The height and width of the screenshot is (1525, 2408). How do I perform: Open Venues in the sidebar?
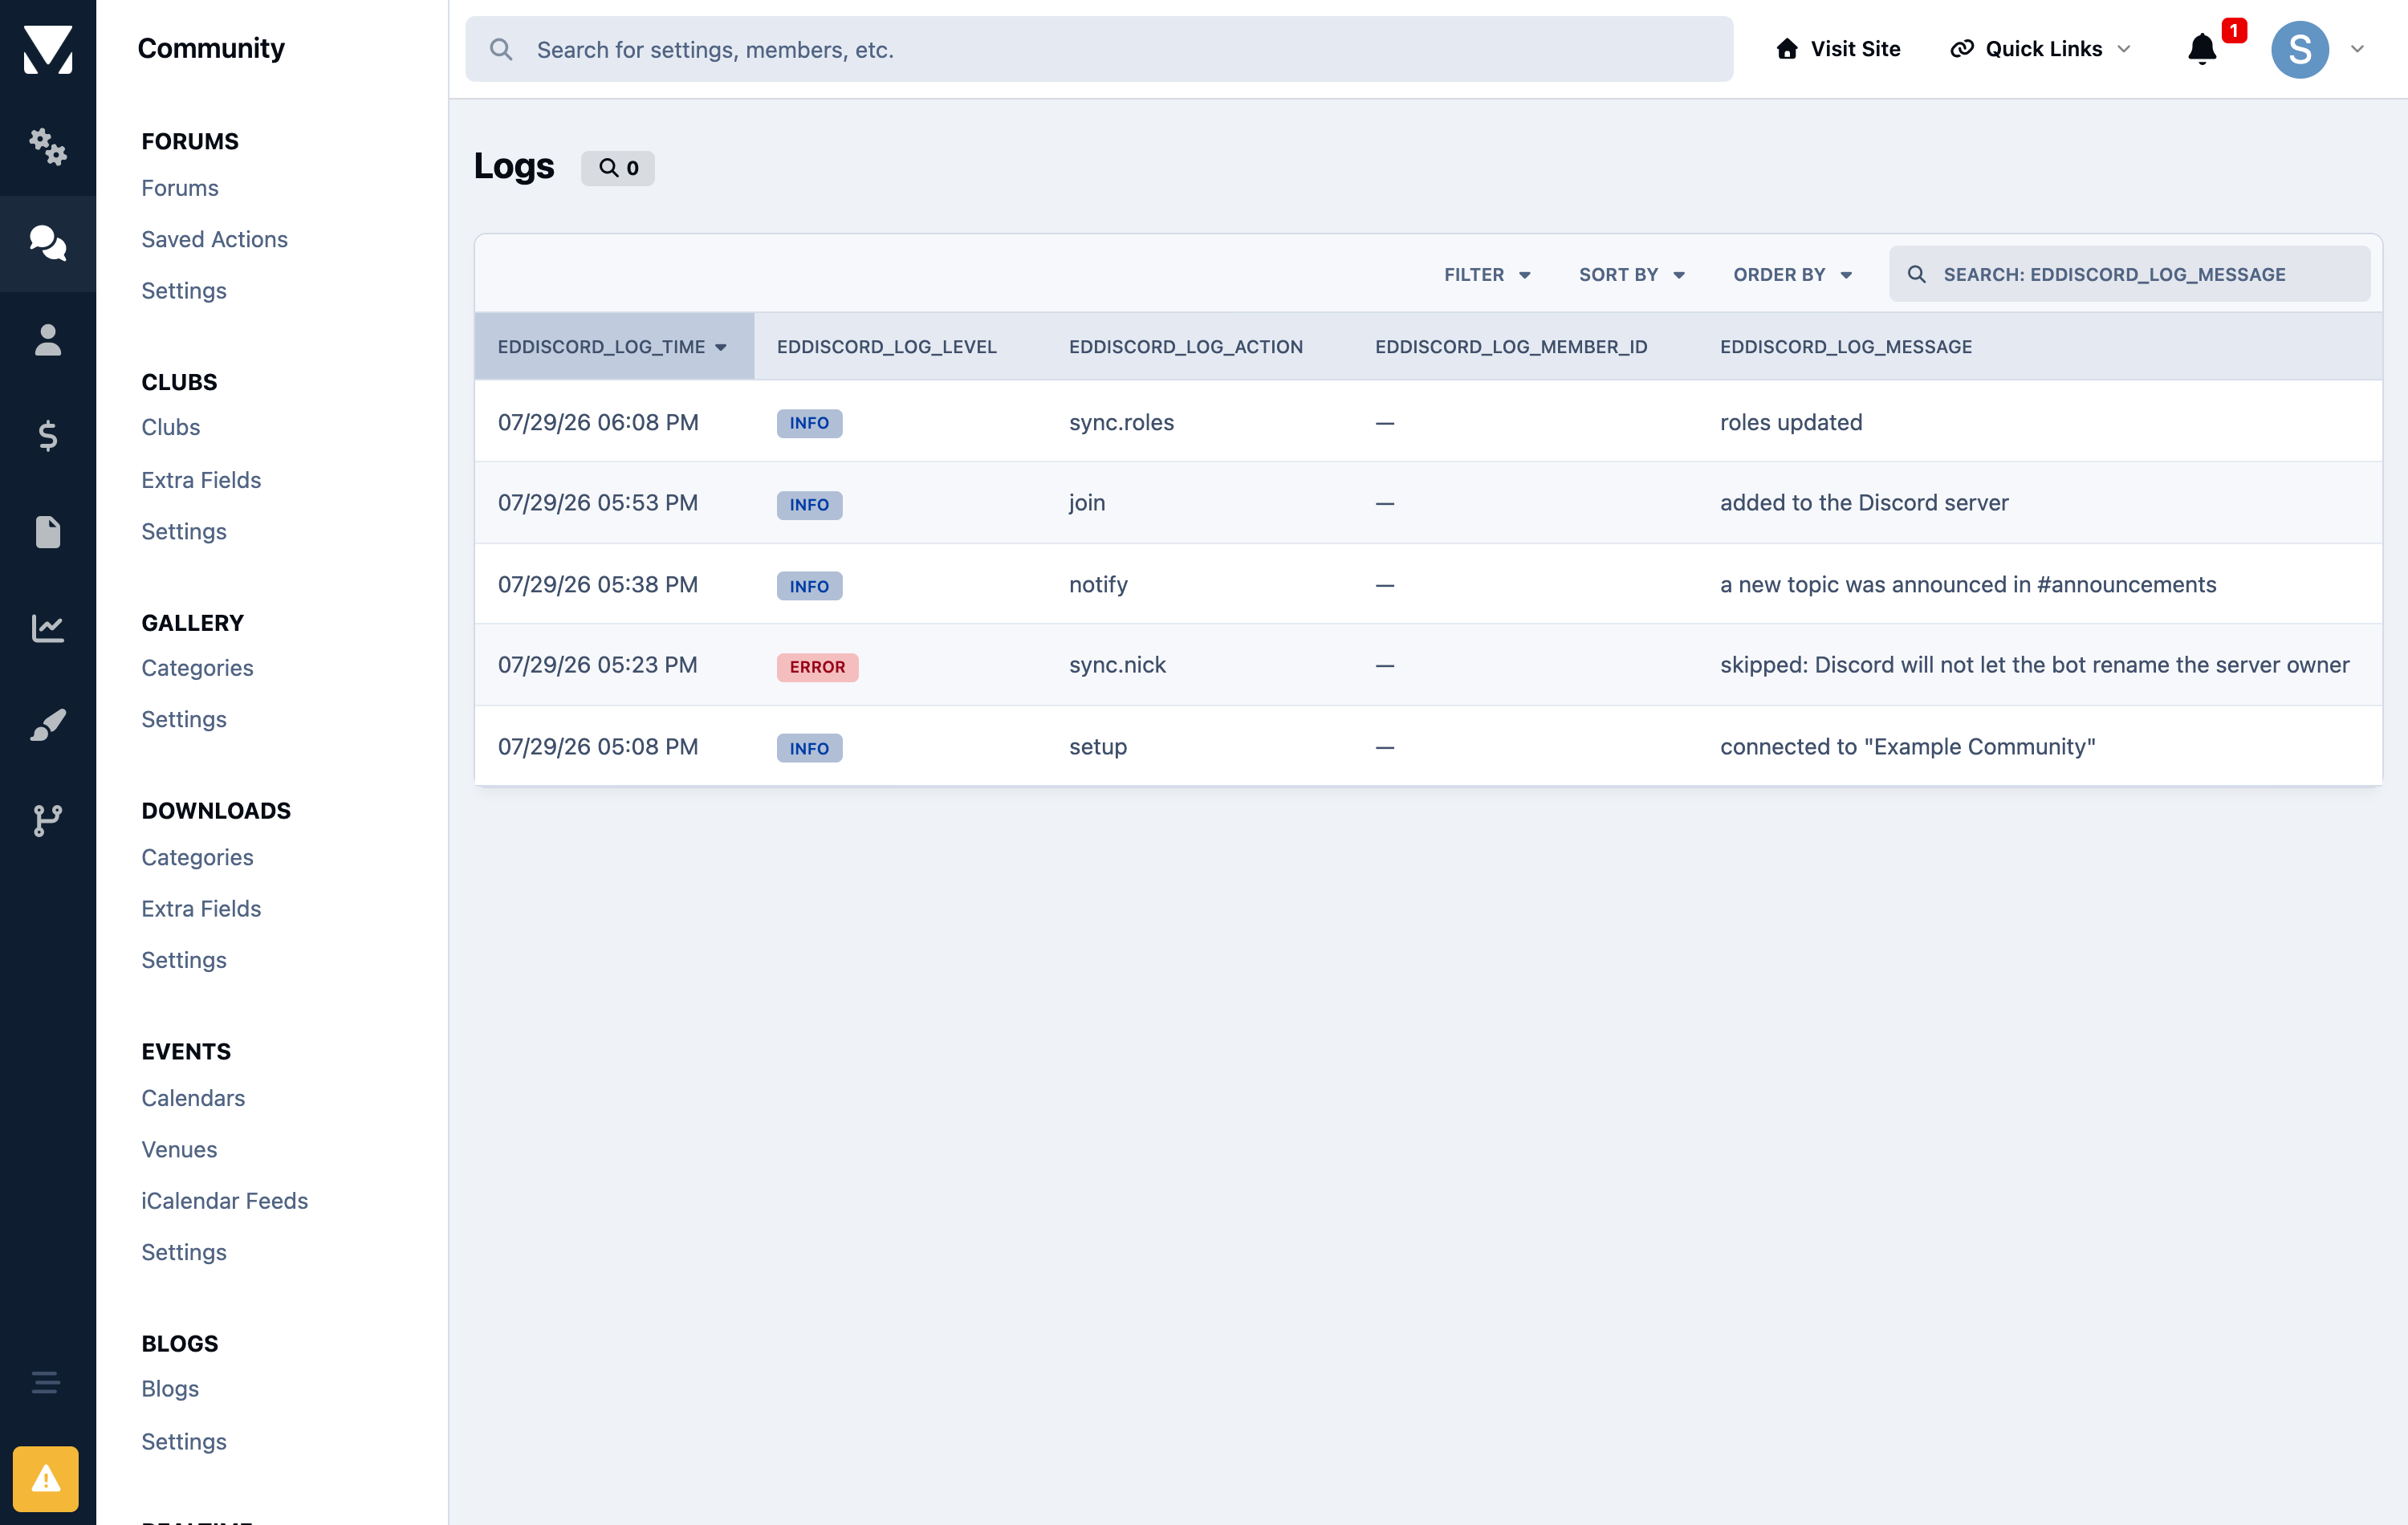(x=179, y=1149)
